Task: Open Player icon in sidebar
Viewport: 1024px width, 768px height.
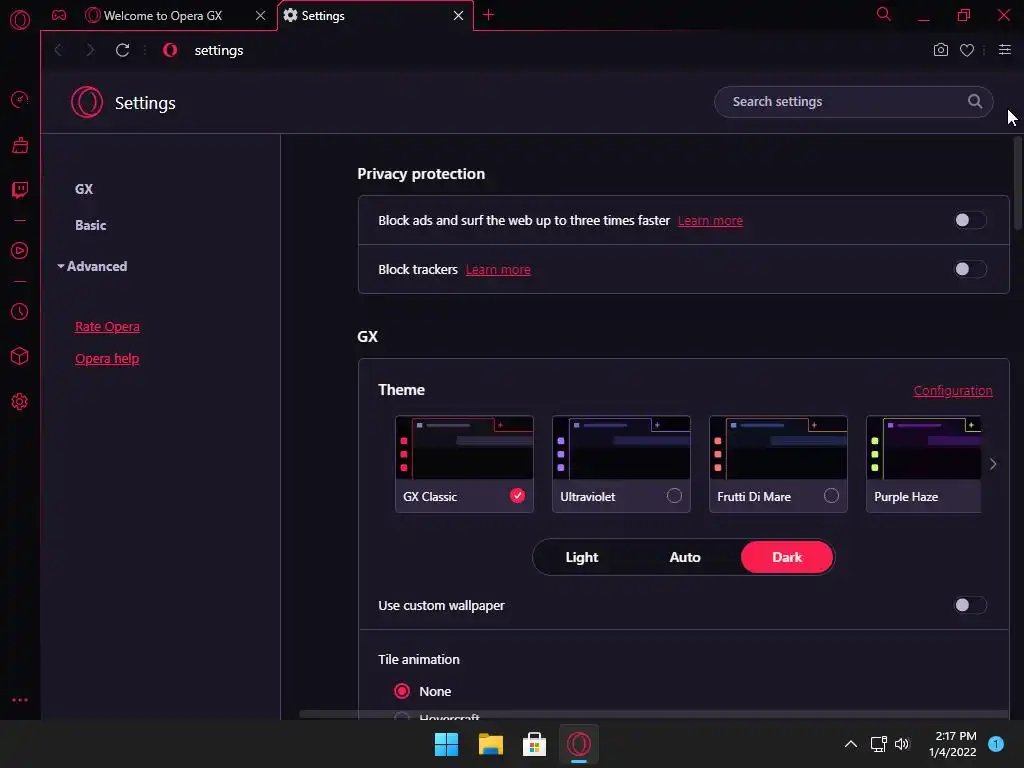Action: tap(20, 251)
